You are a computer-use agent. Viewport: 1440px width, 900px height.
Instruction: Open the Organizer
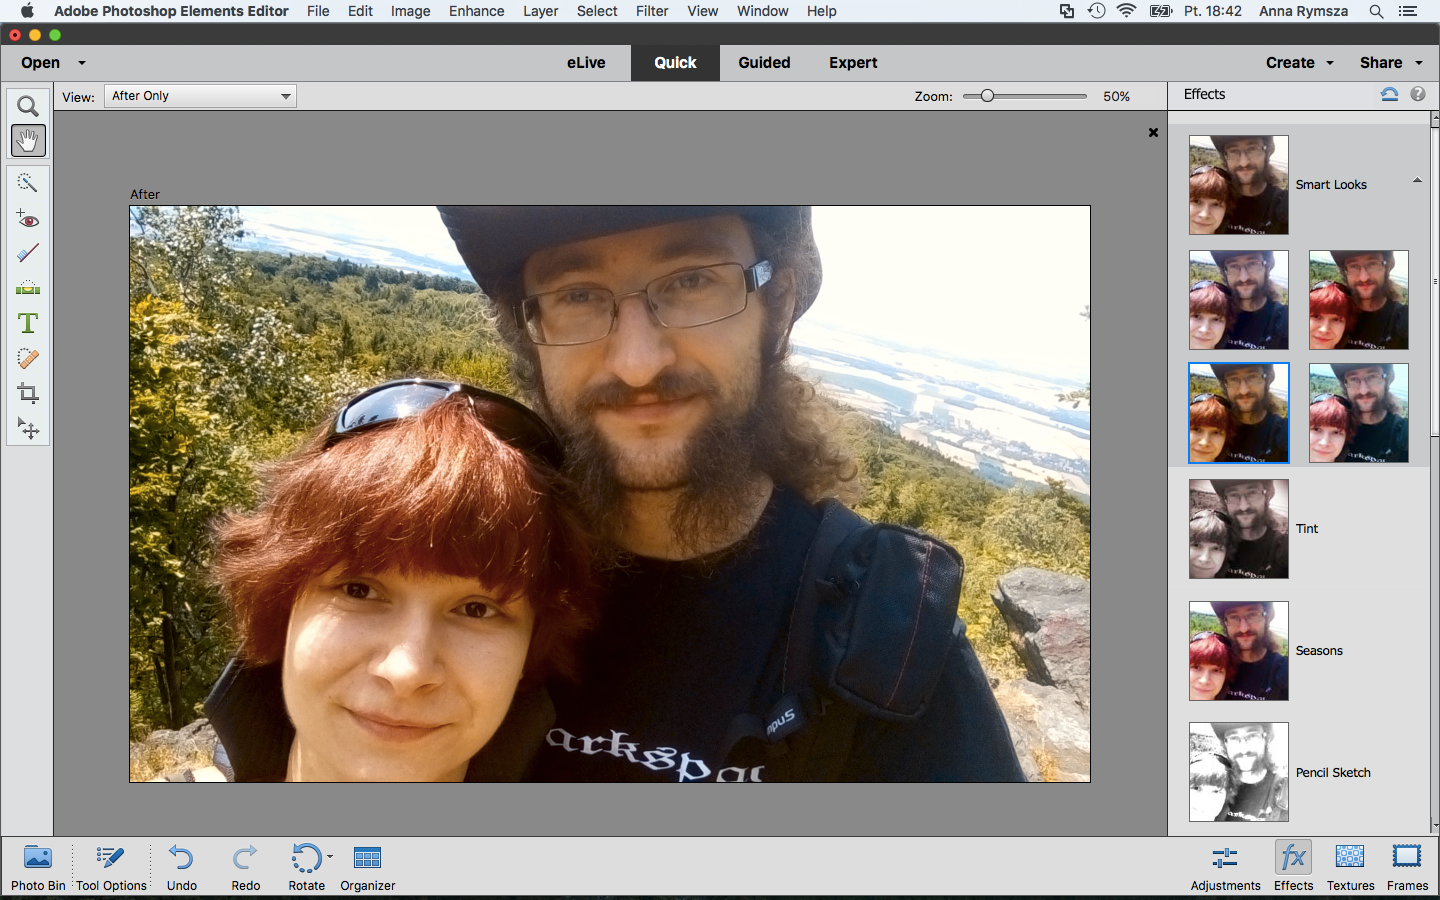click(368, 867)
